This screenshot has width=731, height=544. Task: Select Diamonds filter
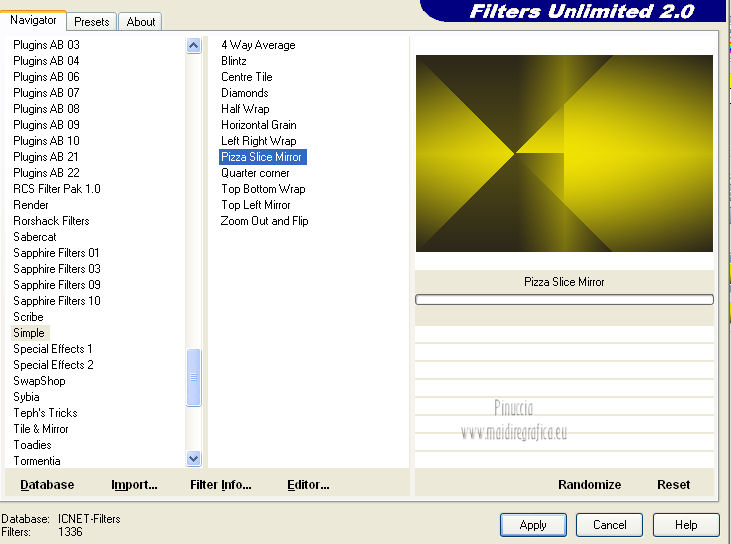point(245,92)
